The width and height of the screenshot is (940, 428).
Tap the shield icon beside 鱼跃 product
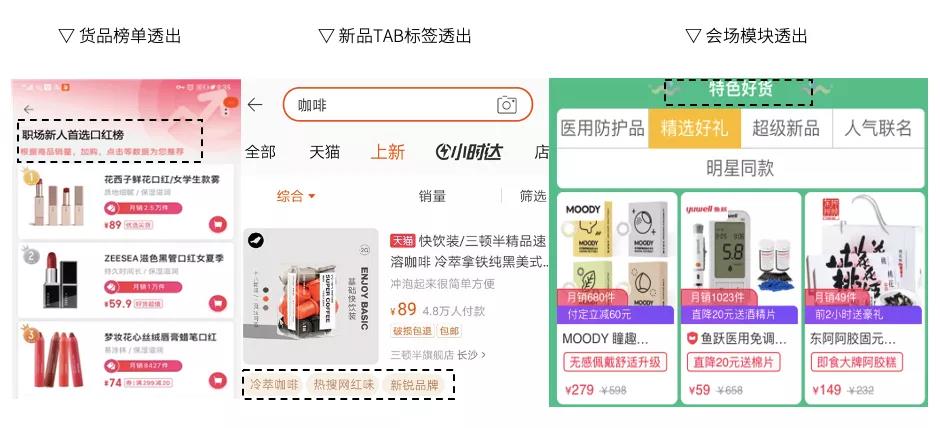tap(692, 339)
